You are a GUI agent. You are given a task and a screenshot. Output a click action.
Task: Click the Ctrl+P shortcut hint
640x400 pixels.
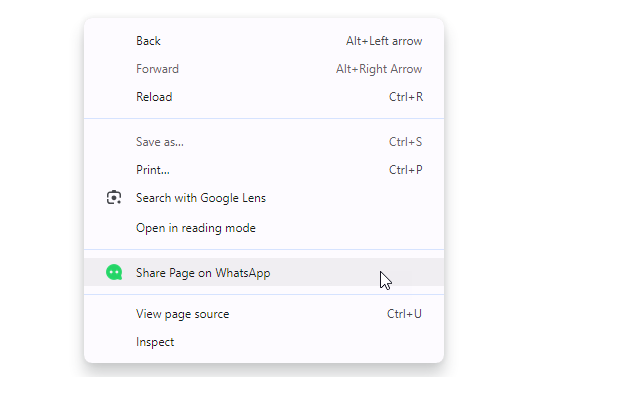point(405,170)
